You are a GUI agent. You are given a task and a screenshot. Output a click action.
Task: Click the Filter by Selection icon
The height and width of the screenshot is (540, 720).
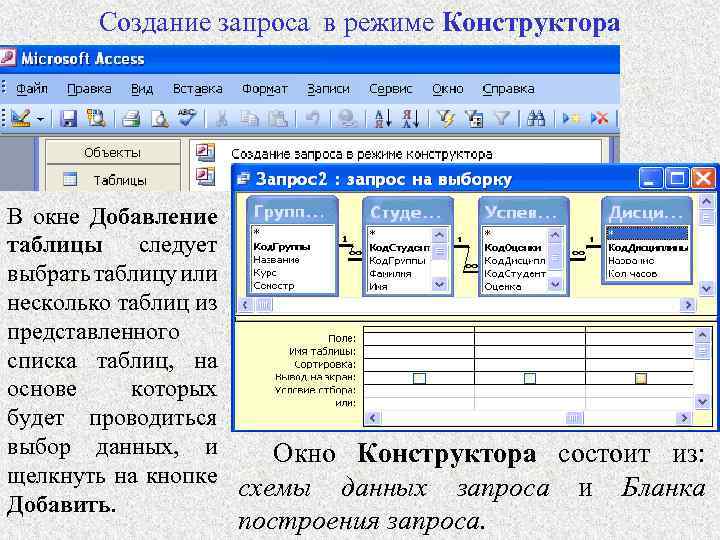click(445, 119)
